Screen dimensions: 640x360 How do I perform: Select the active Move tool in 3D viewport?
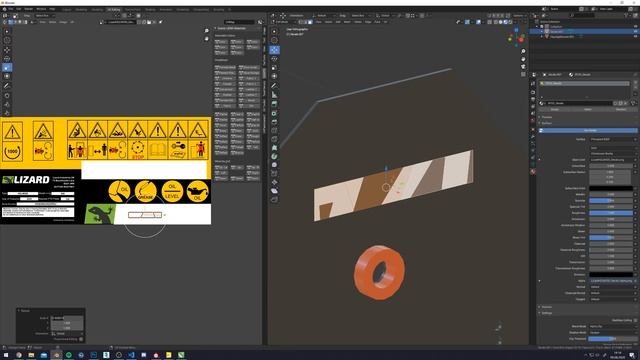pyautogui.click(x=274, y=50)
